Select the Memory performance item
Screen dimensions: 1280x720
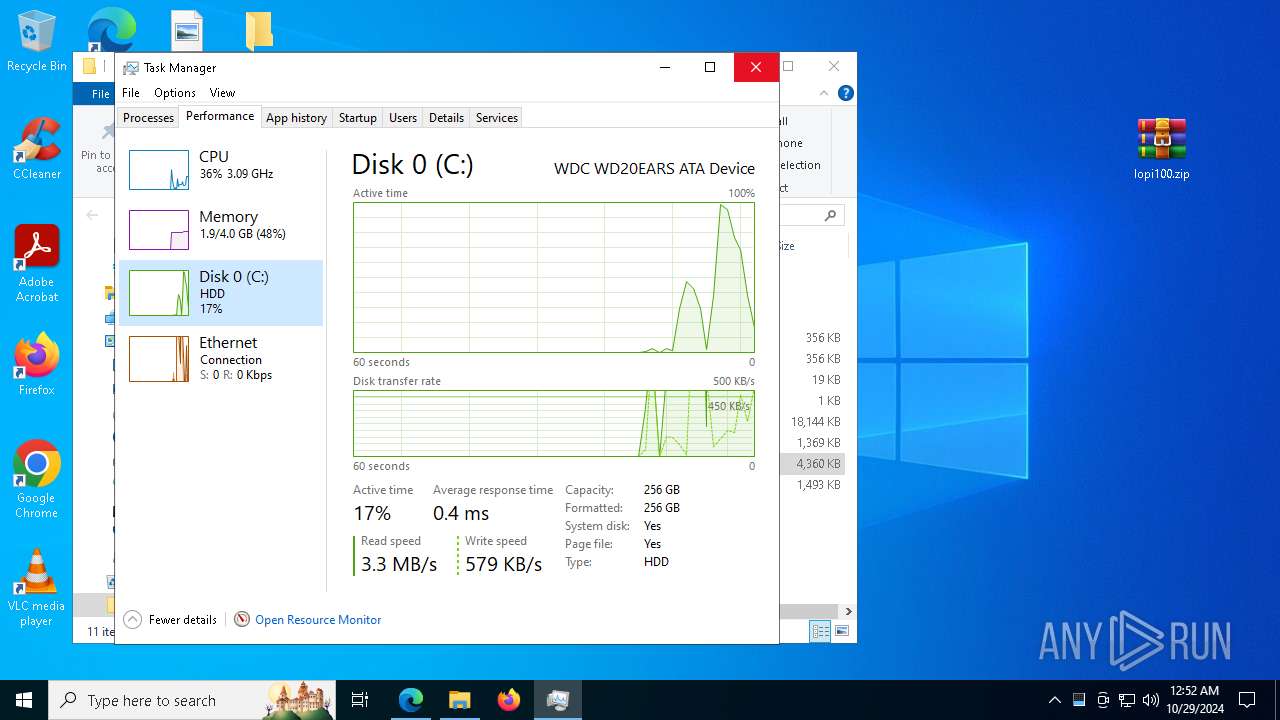[x=221, y=230]
